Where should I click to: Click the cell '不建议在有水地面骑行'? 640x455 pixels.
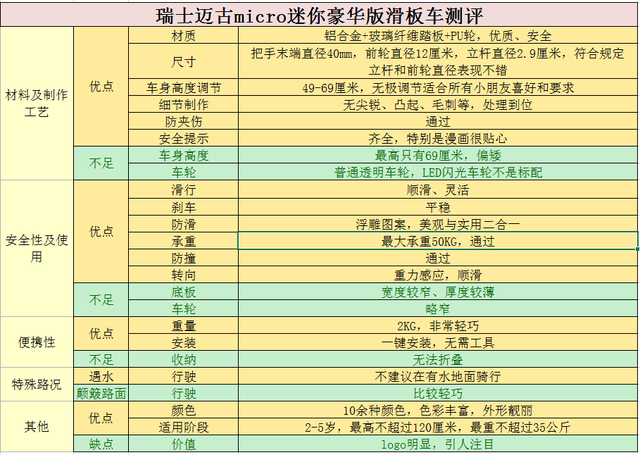(438, 376)
